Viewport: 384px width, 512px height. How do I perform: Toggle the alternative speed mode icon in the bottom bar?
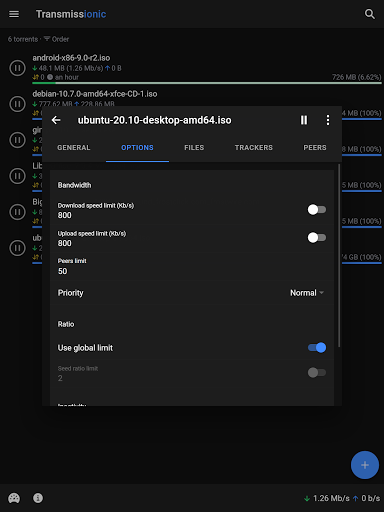coord(14,498)
